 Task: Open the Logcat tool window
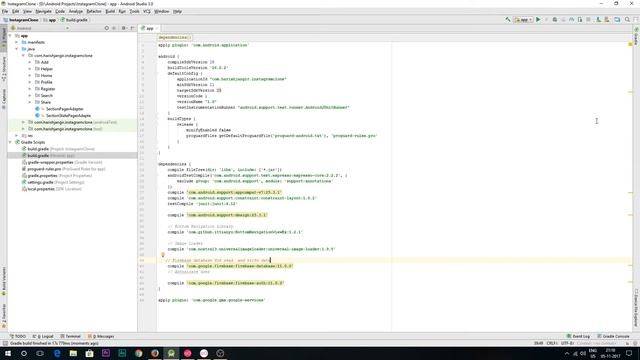pos(43,336)
